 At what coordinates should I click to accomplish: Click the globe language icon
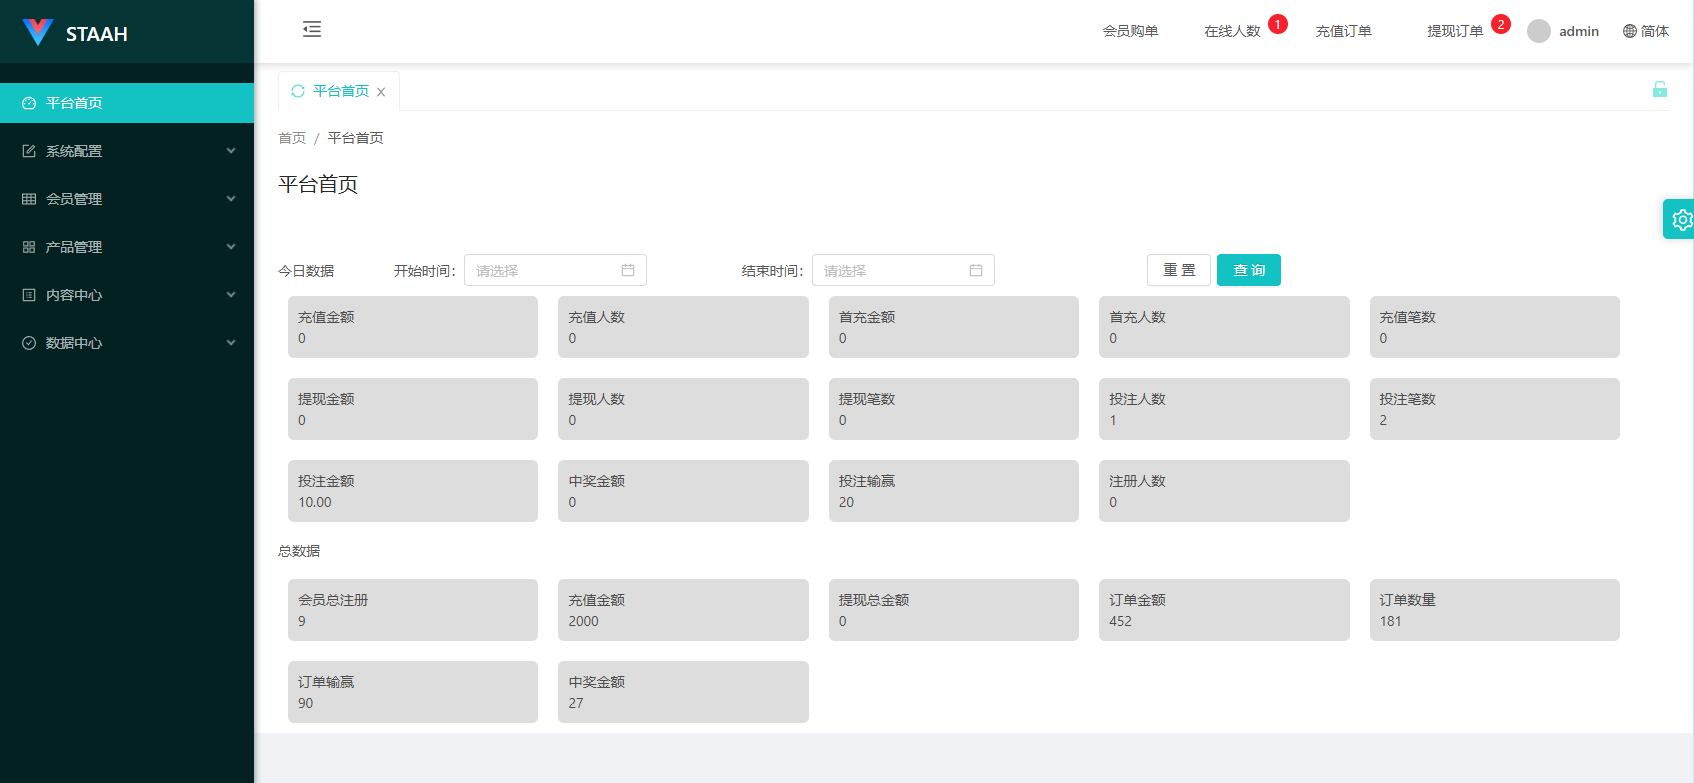click(1630, 31)
